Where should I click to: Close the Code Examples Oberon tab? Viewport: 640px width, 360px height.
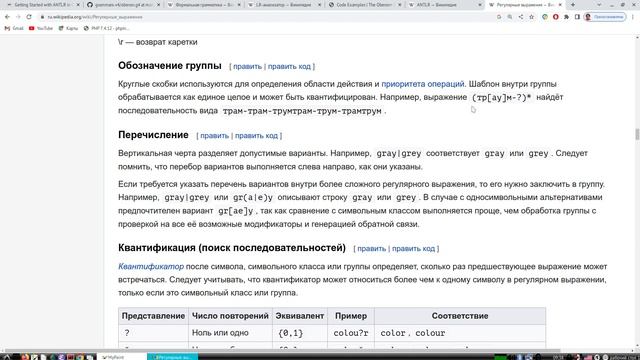click(x=400, y=5)
